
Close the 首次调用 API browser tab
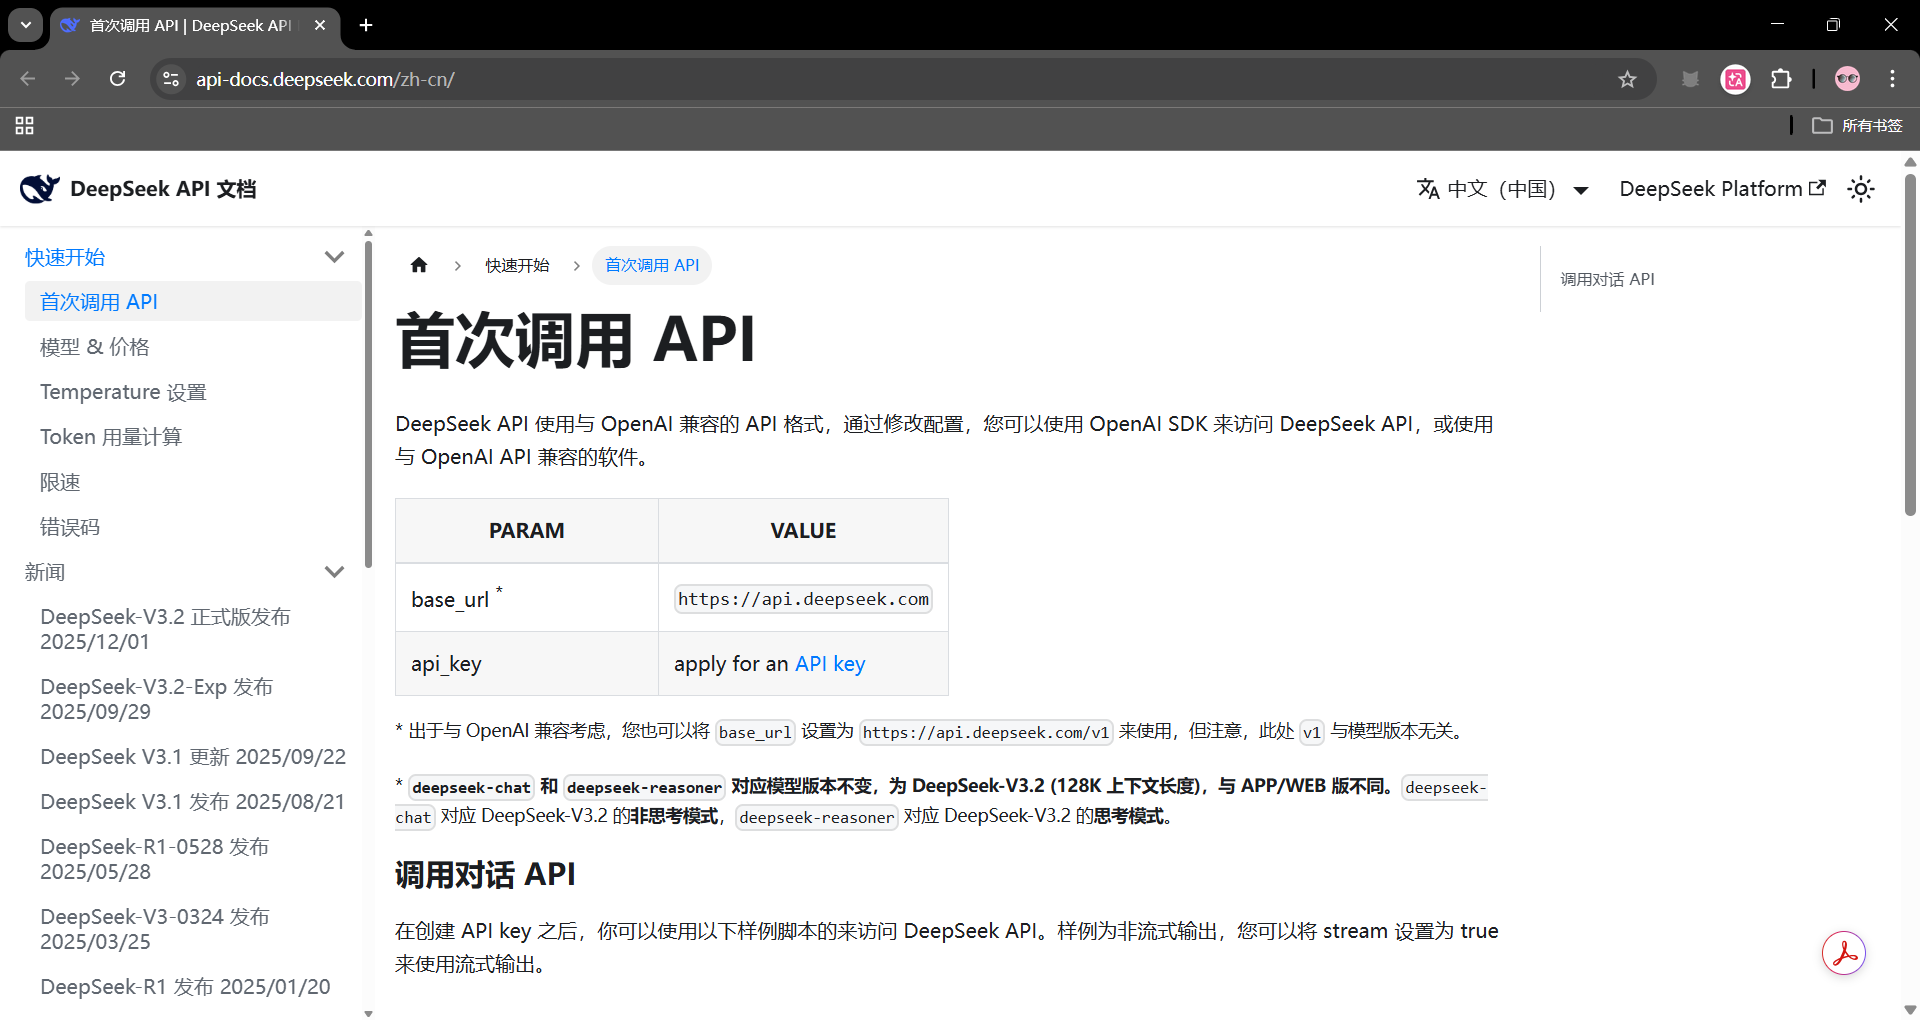click(320, 25)
